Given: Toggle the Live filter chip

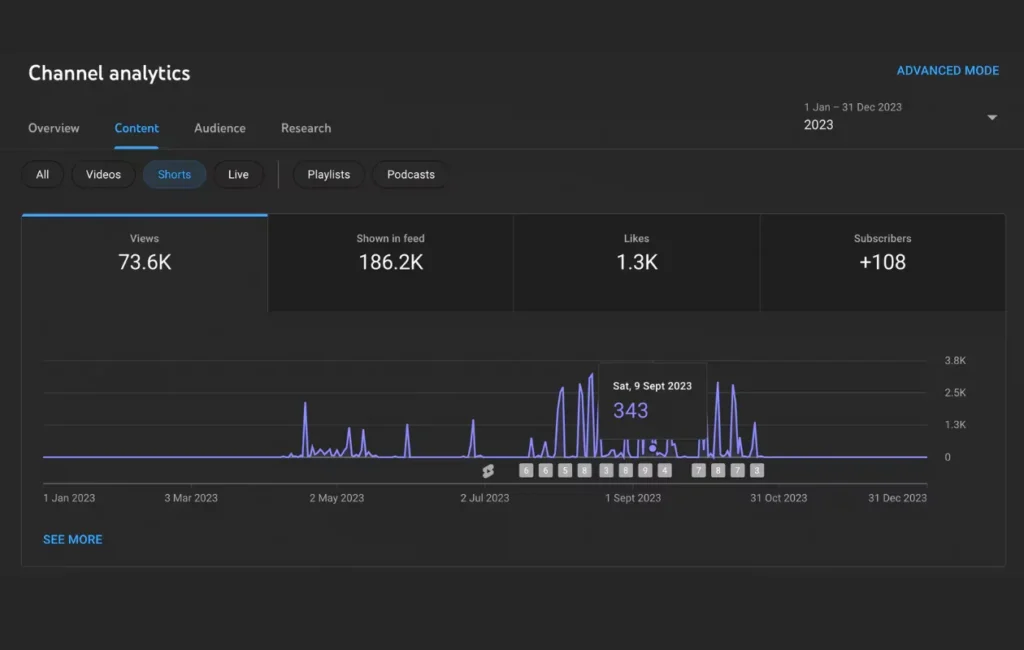Looking at the screenshot, I should (238, 175).
